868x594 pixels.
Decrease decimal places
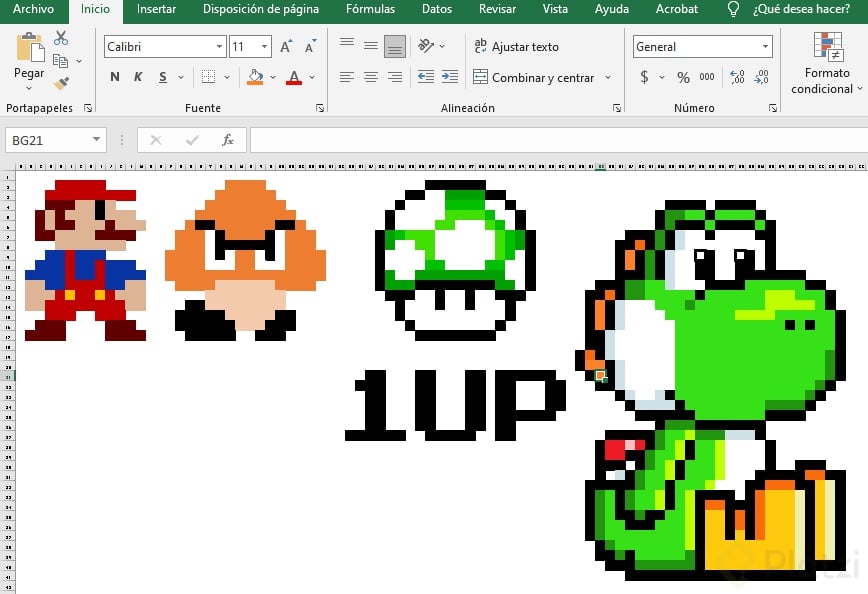(762, 77)
